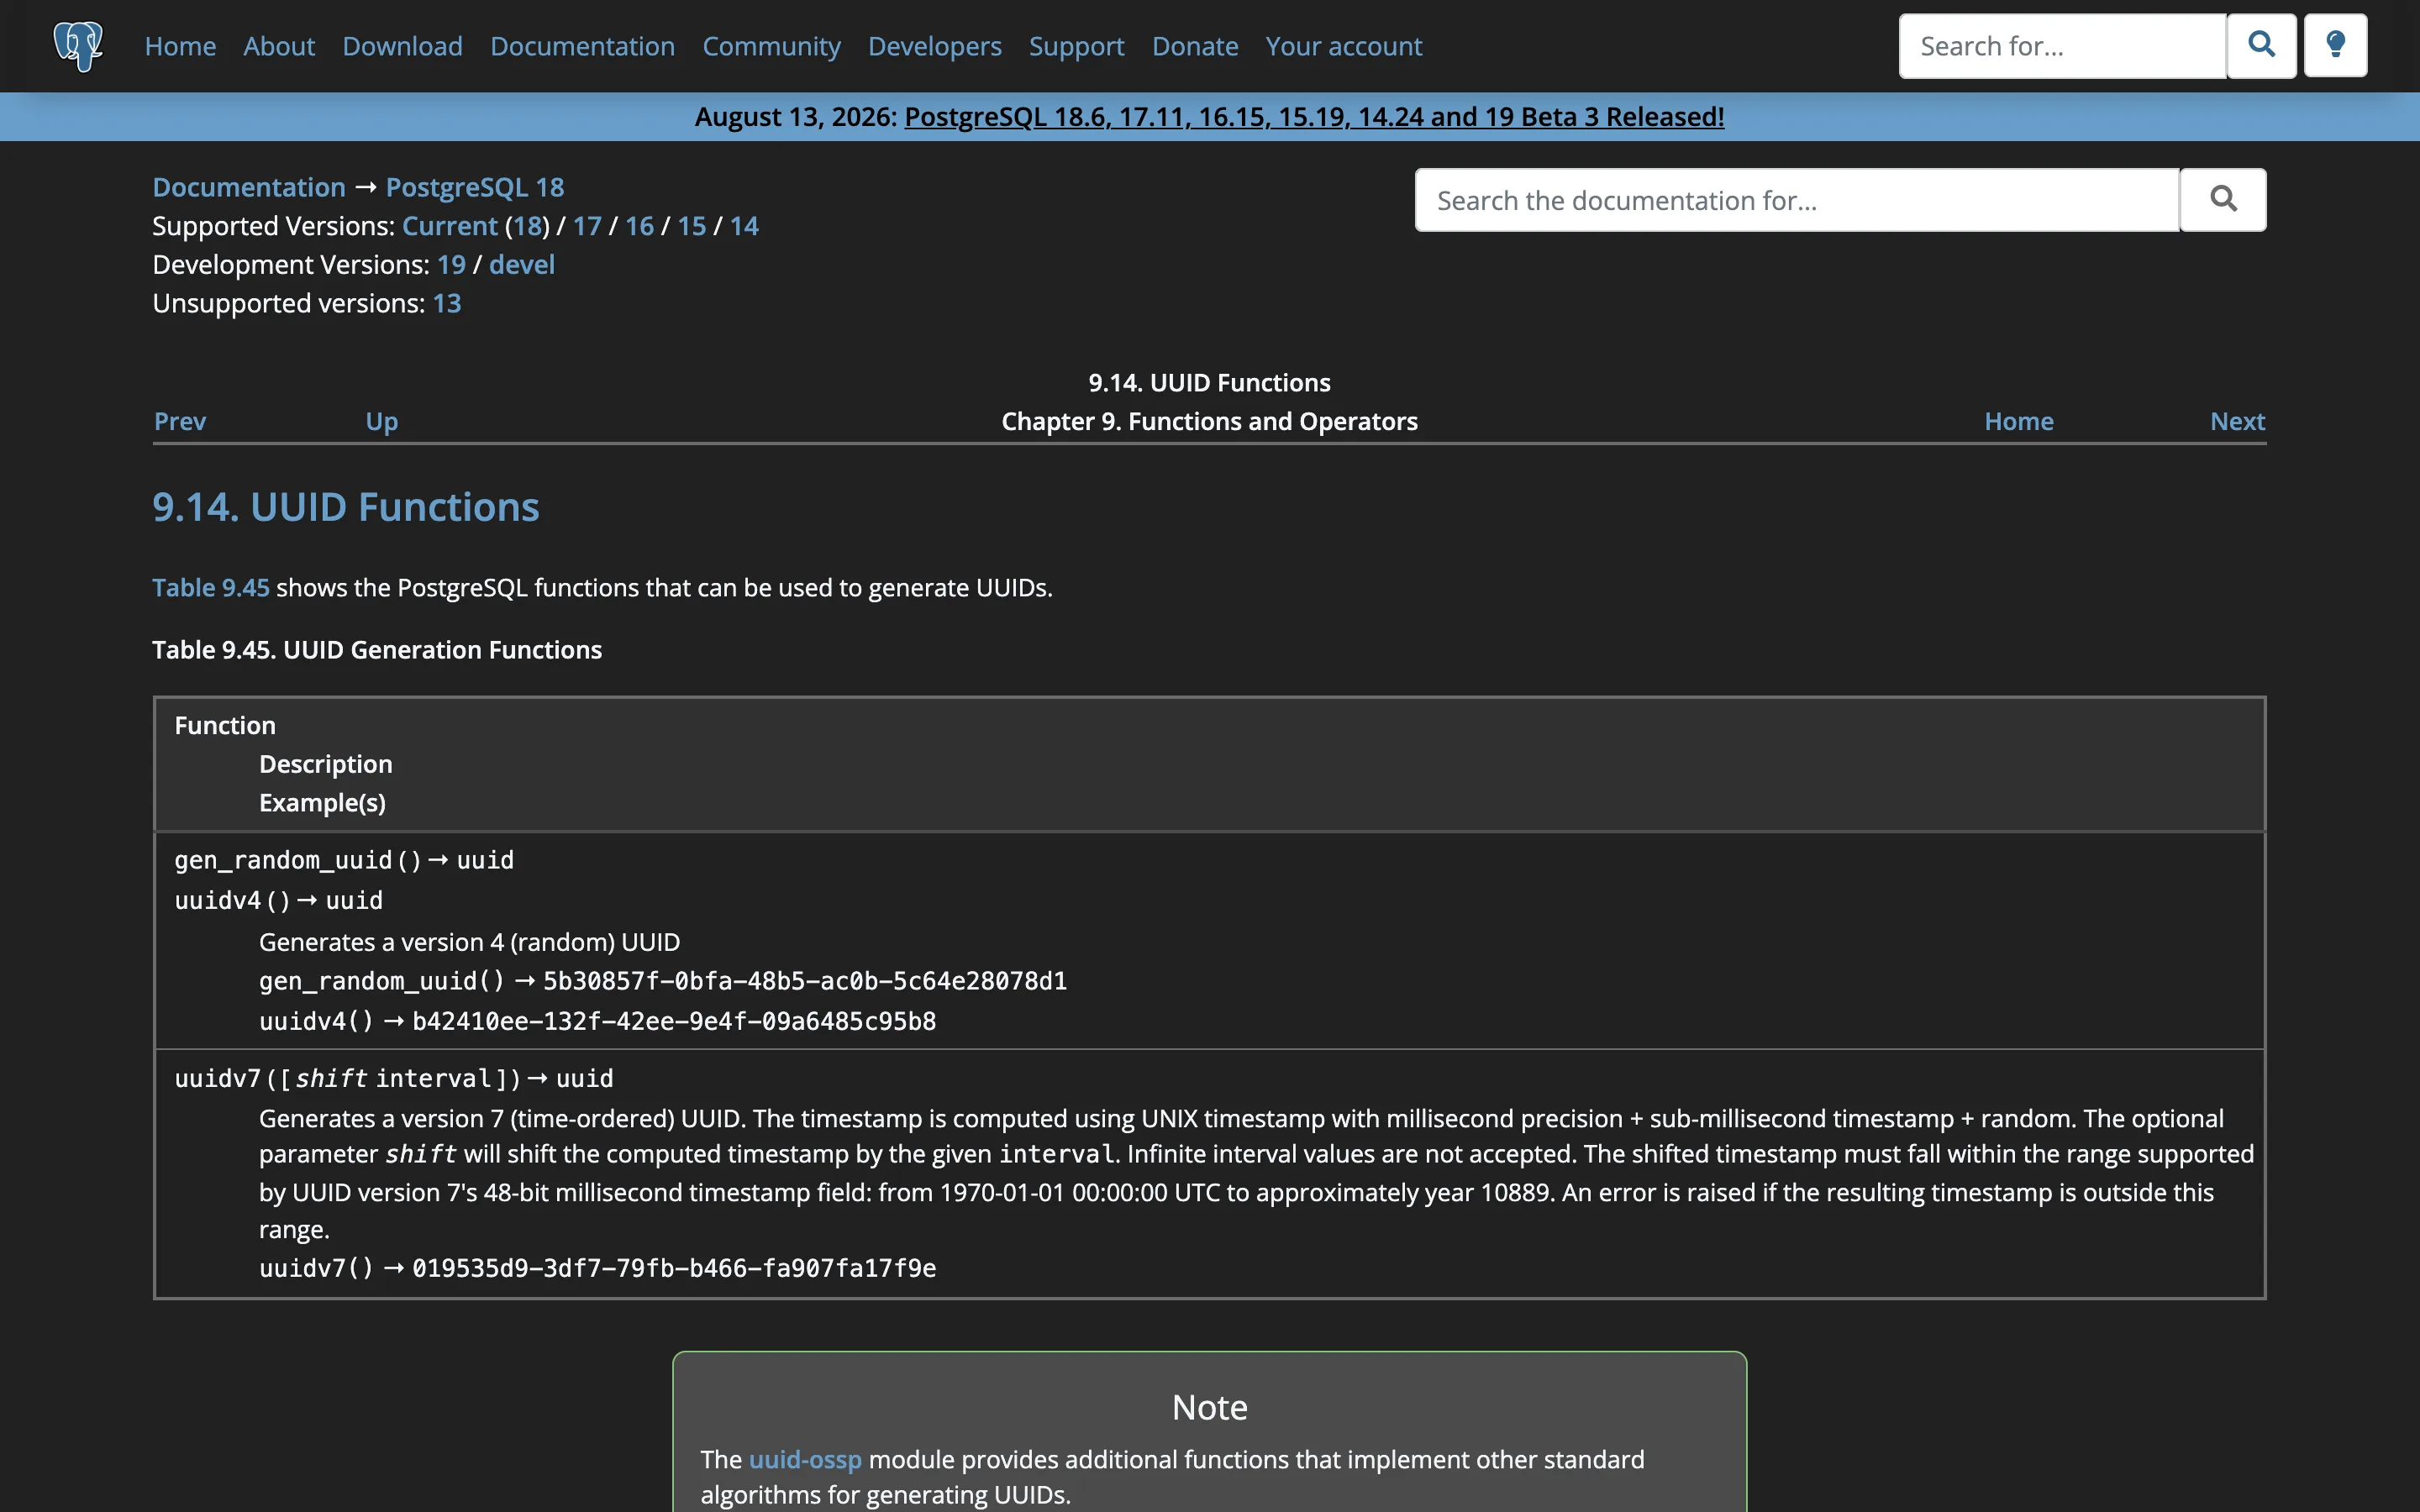Click the gen_random_uuid() → uuid signature
This screenshot has width=2420, height=1512.
344,860
